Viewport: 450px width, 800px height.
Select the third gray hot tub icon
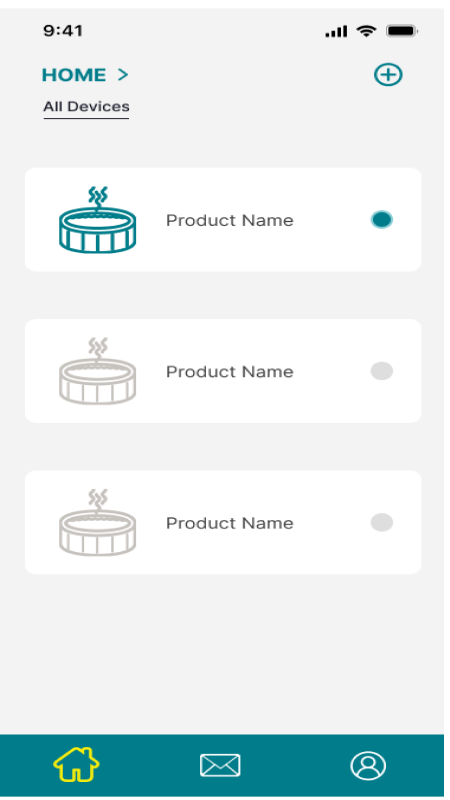point(97,522)
